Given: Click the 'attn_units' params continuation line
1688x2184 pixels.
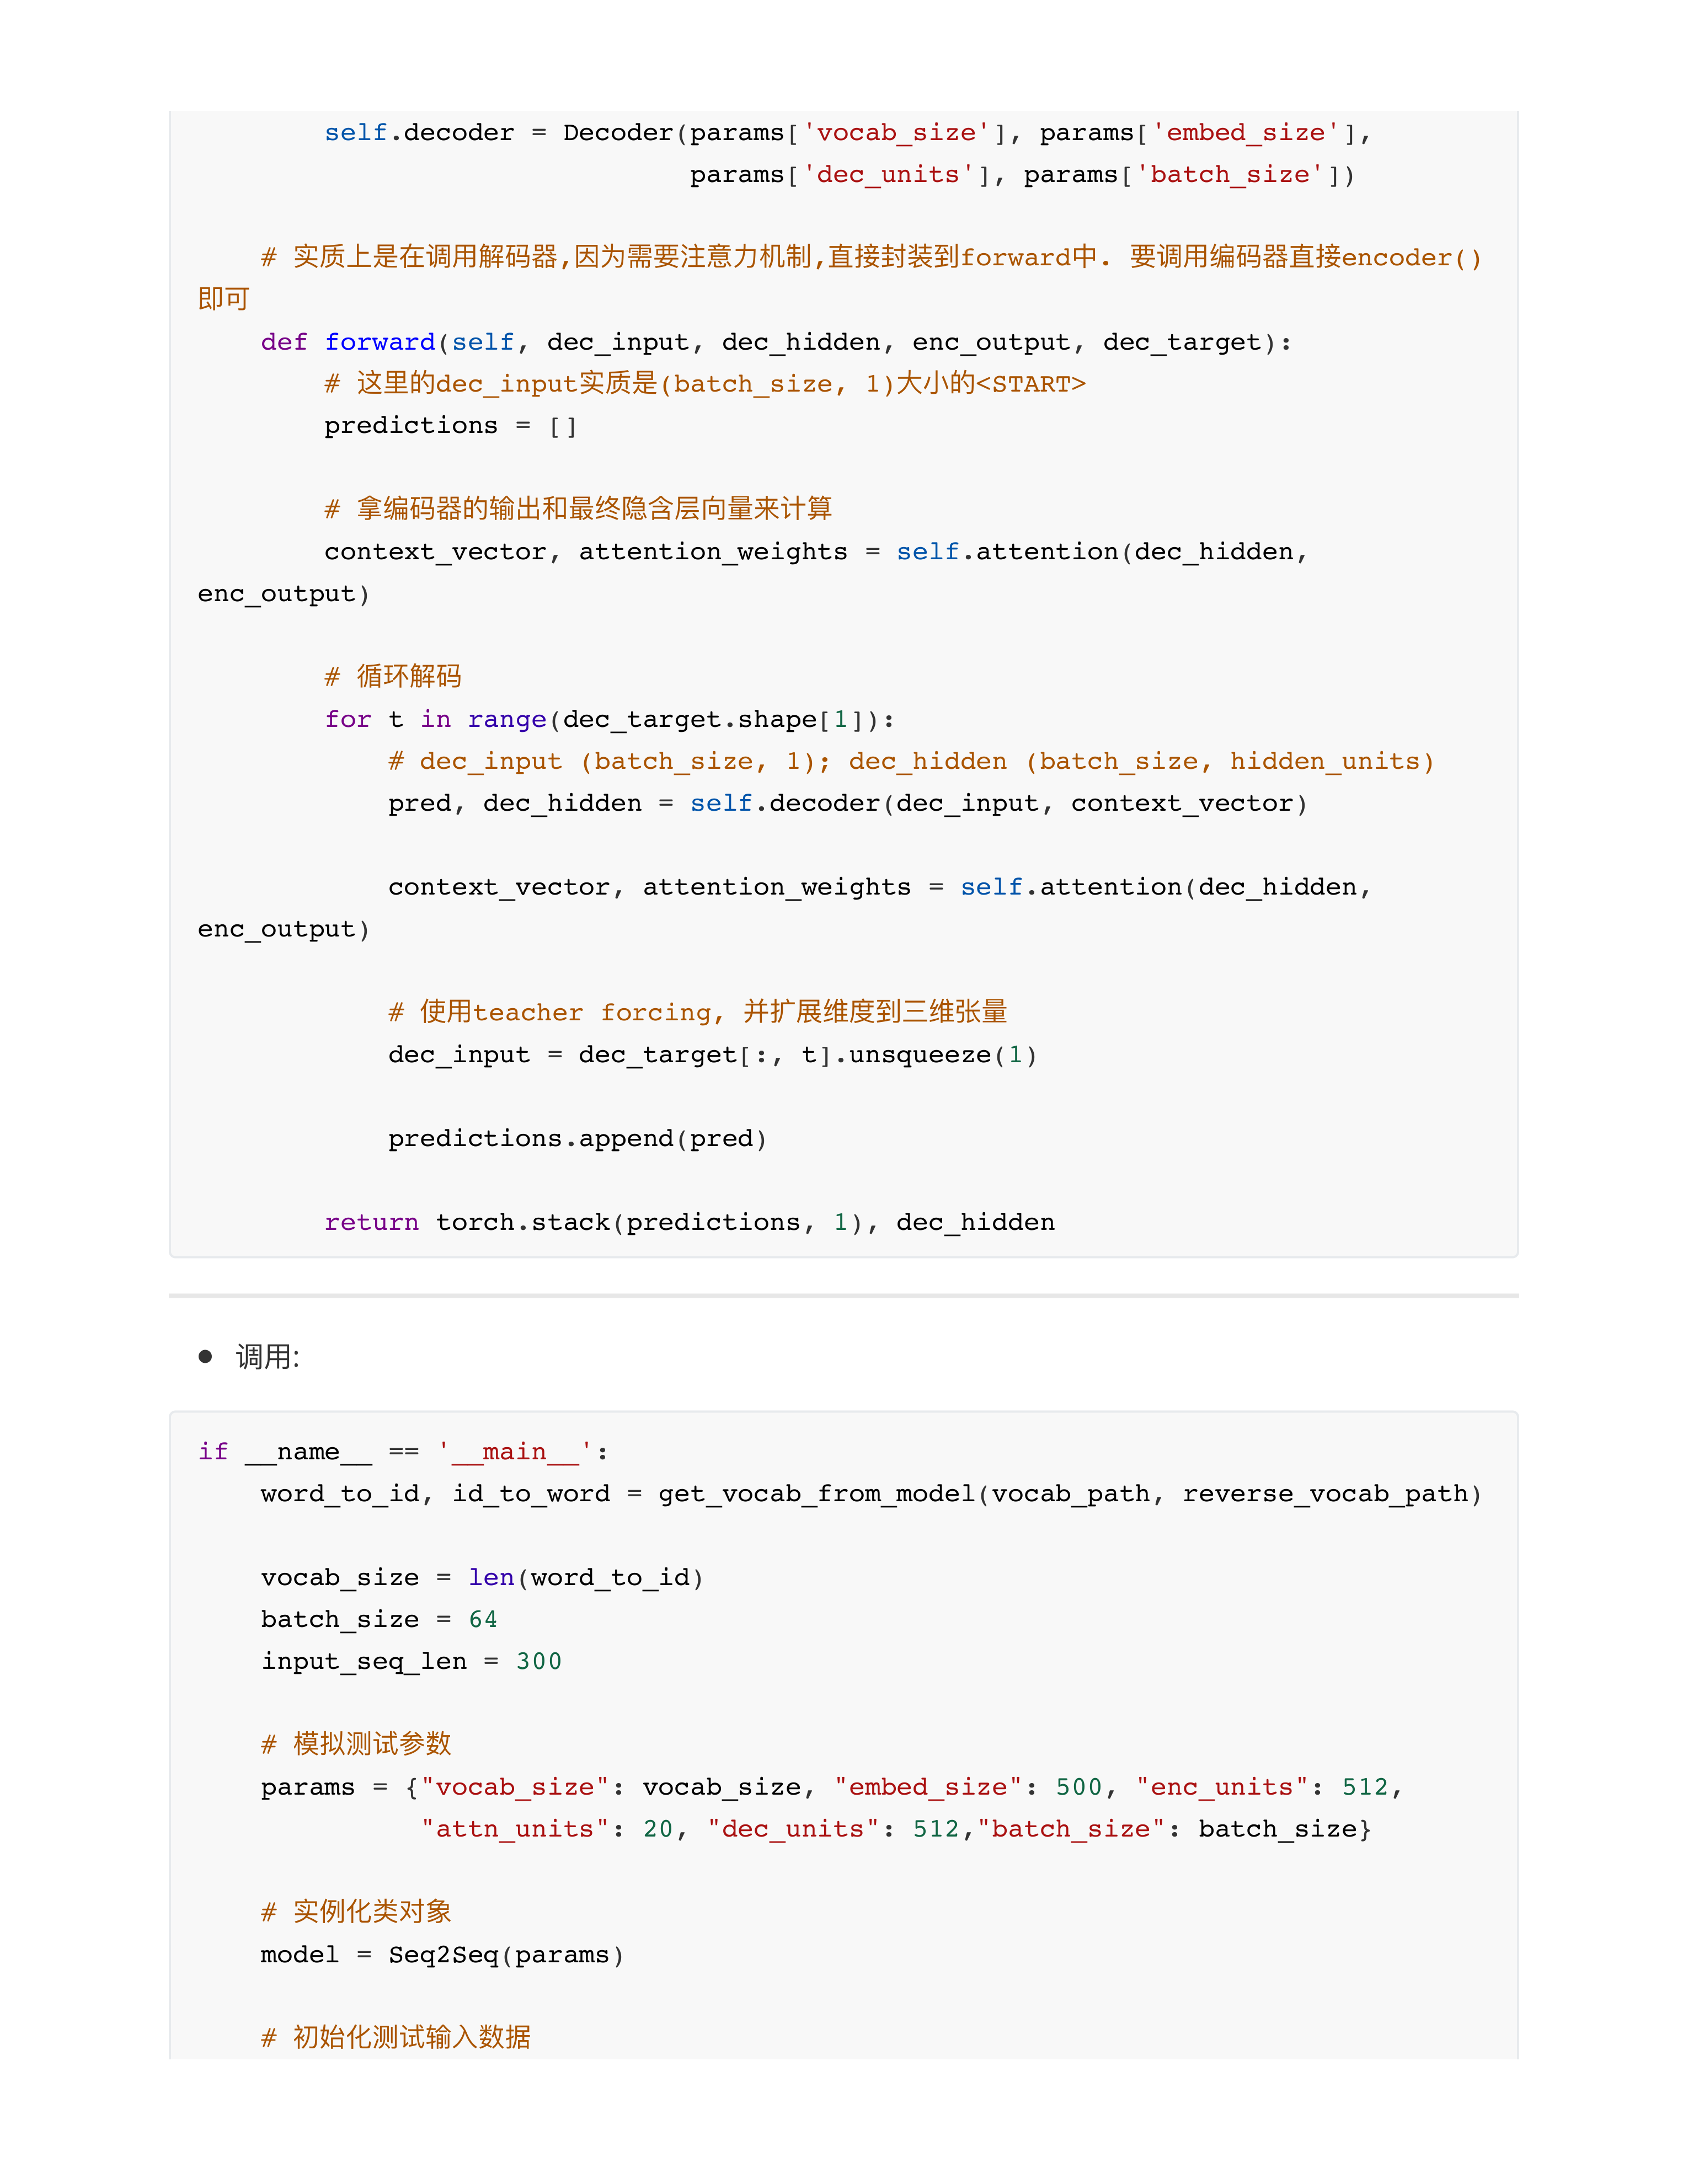Looking at the screenshot, I should (895, 1829).
